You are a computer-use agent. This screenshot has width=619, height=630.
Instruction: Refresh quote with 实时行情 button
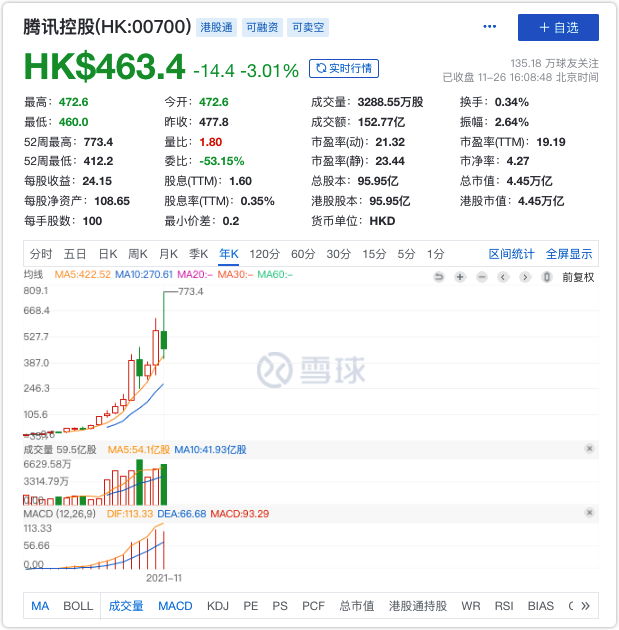coord(343,68)
